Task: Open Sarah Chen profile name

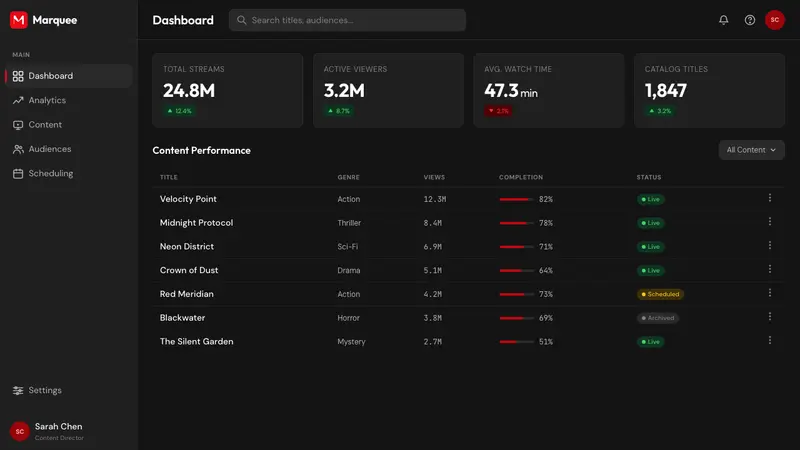Action: tap(58, 427)
